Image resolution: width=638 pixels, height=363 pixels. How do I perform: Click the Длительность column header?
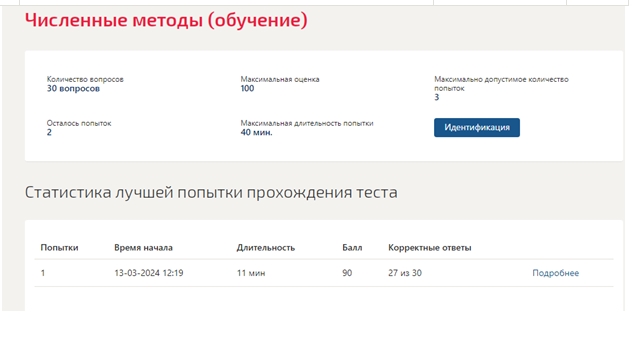coord(266,247)
